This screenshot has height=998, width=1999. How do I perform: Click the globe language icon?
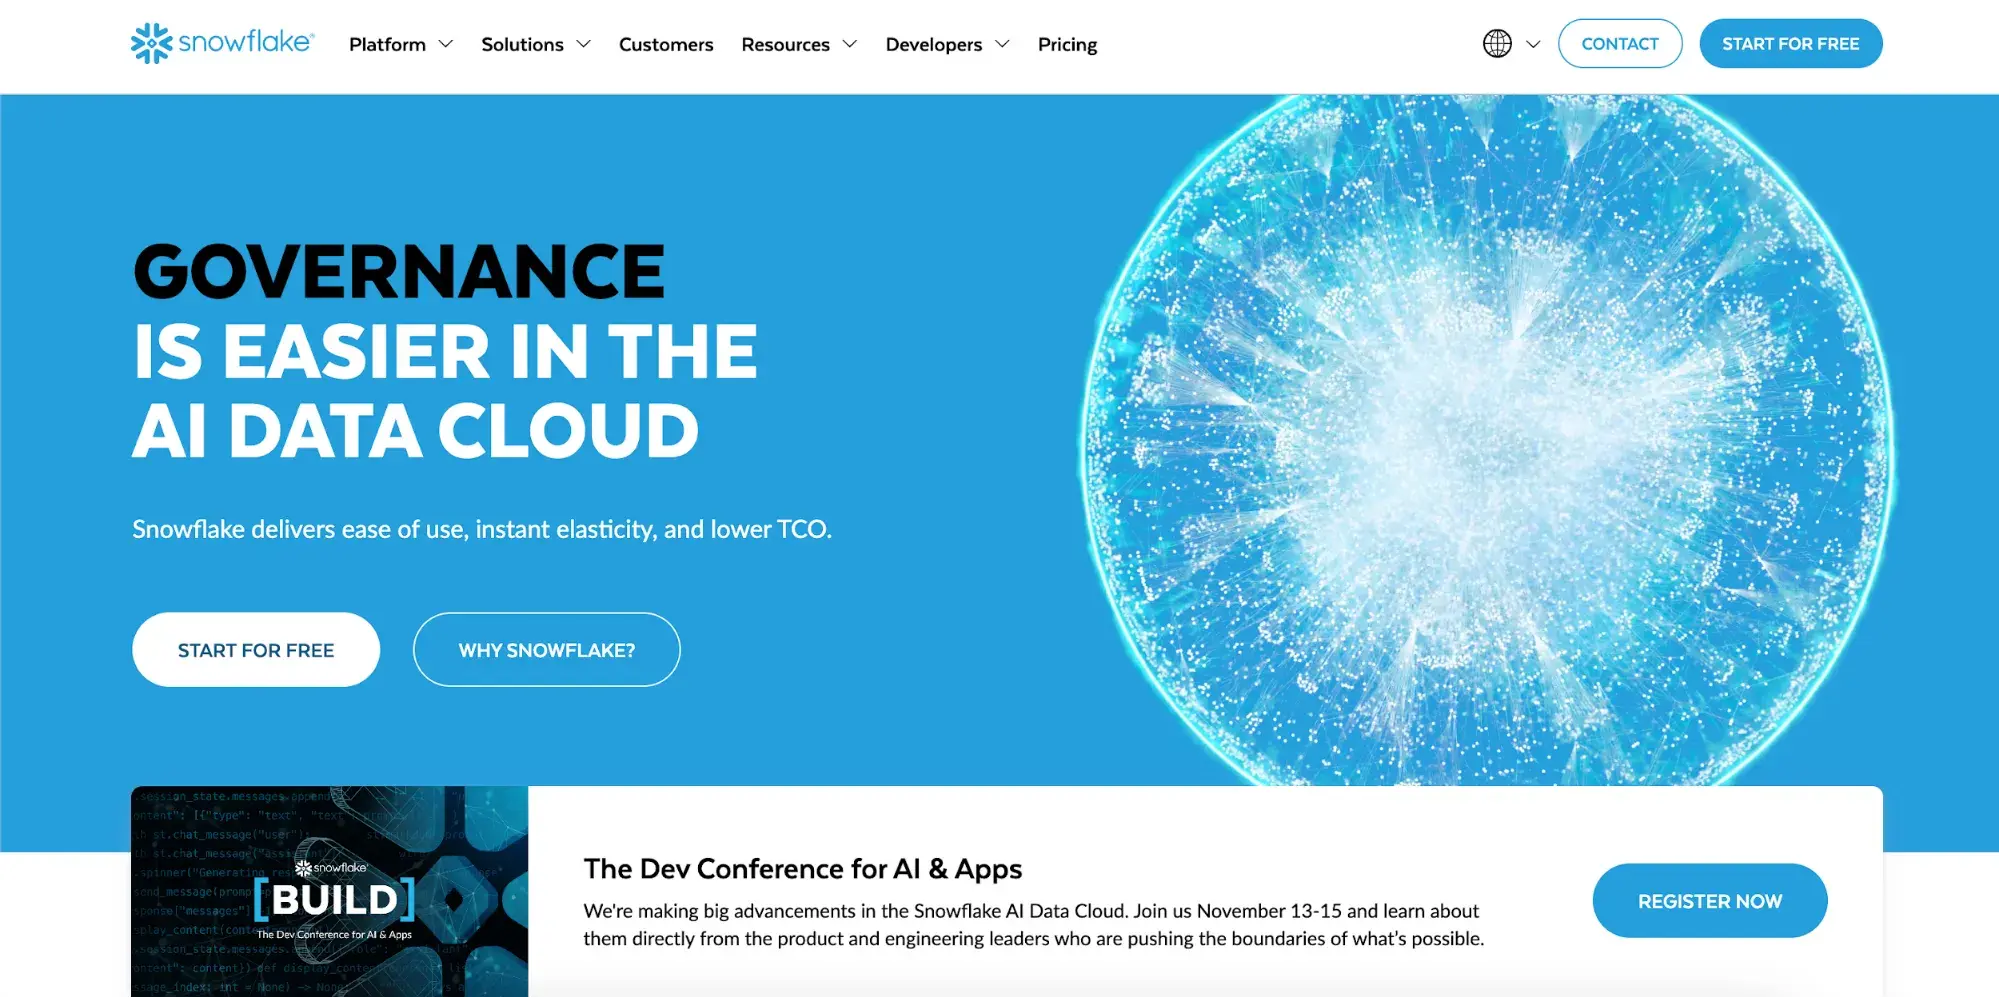click(x=1496, y=44)
